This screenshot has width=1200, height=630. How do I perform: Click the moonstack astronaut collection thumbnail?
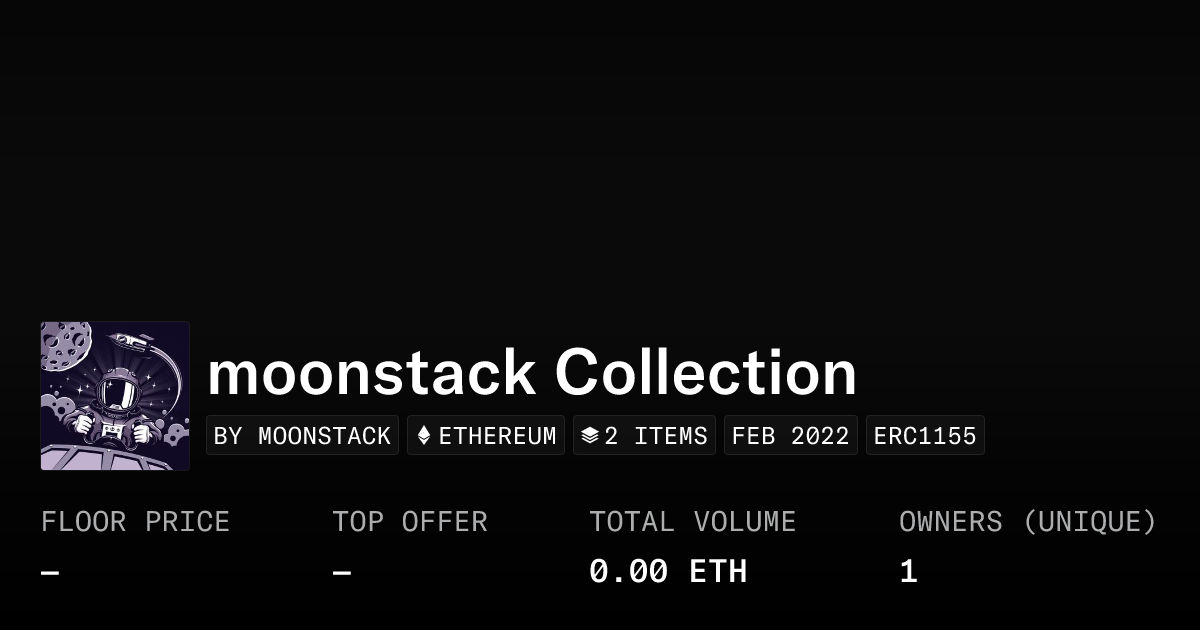(x=115, y=396)
